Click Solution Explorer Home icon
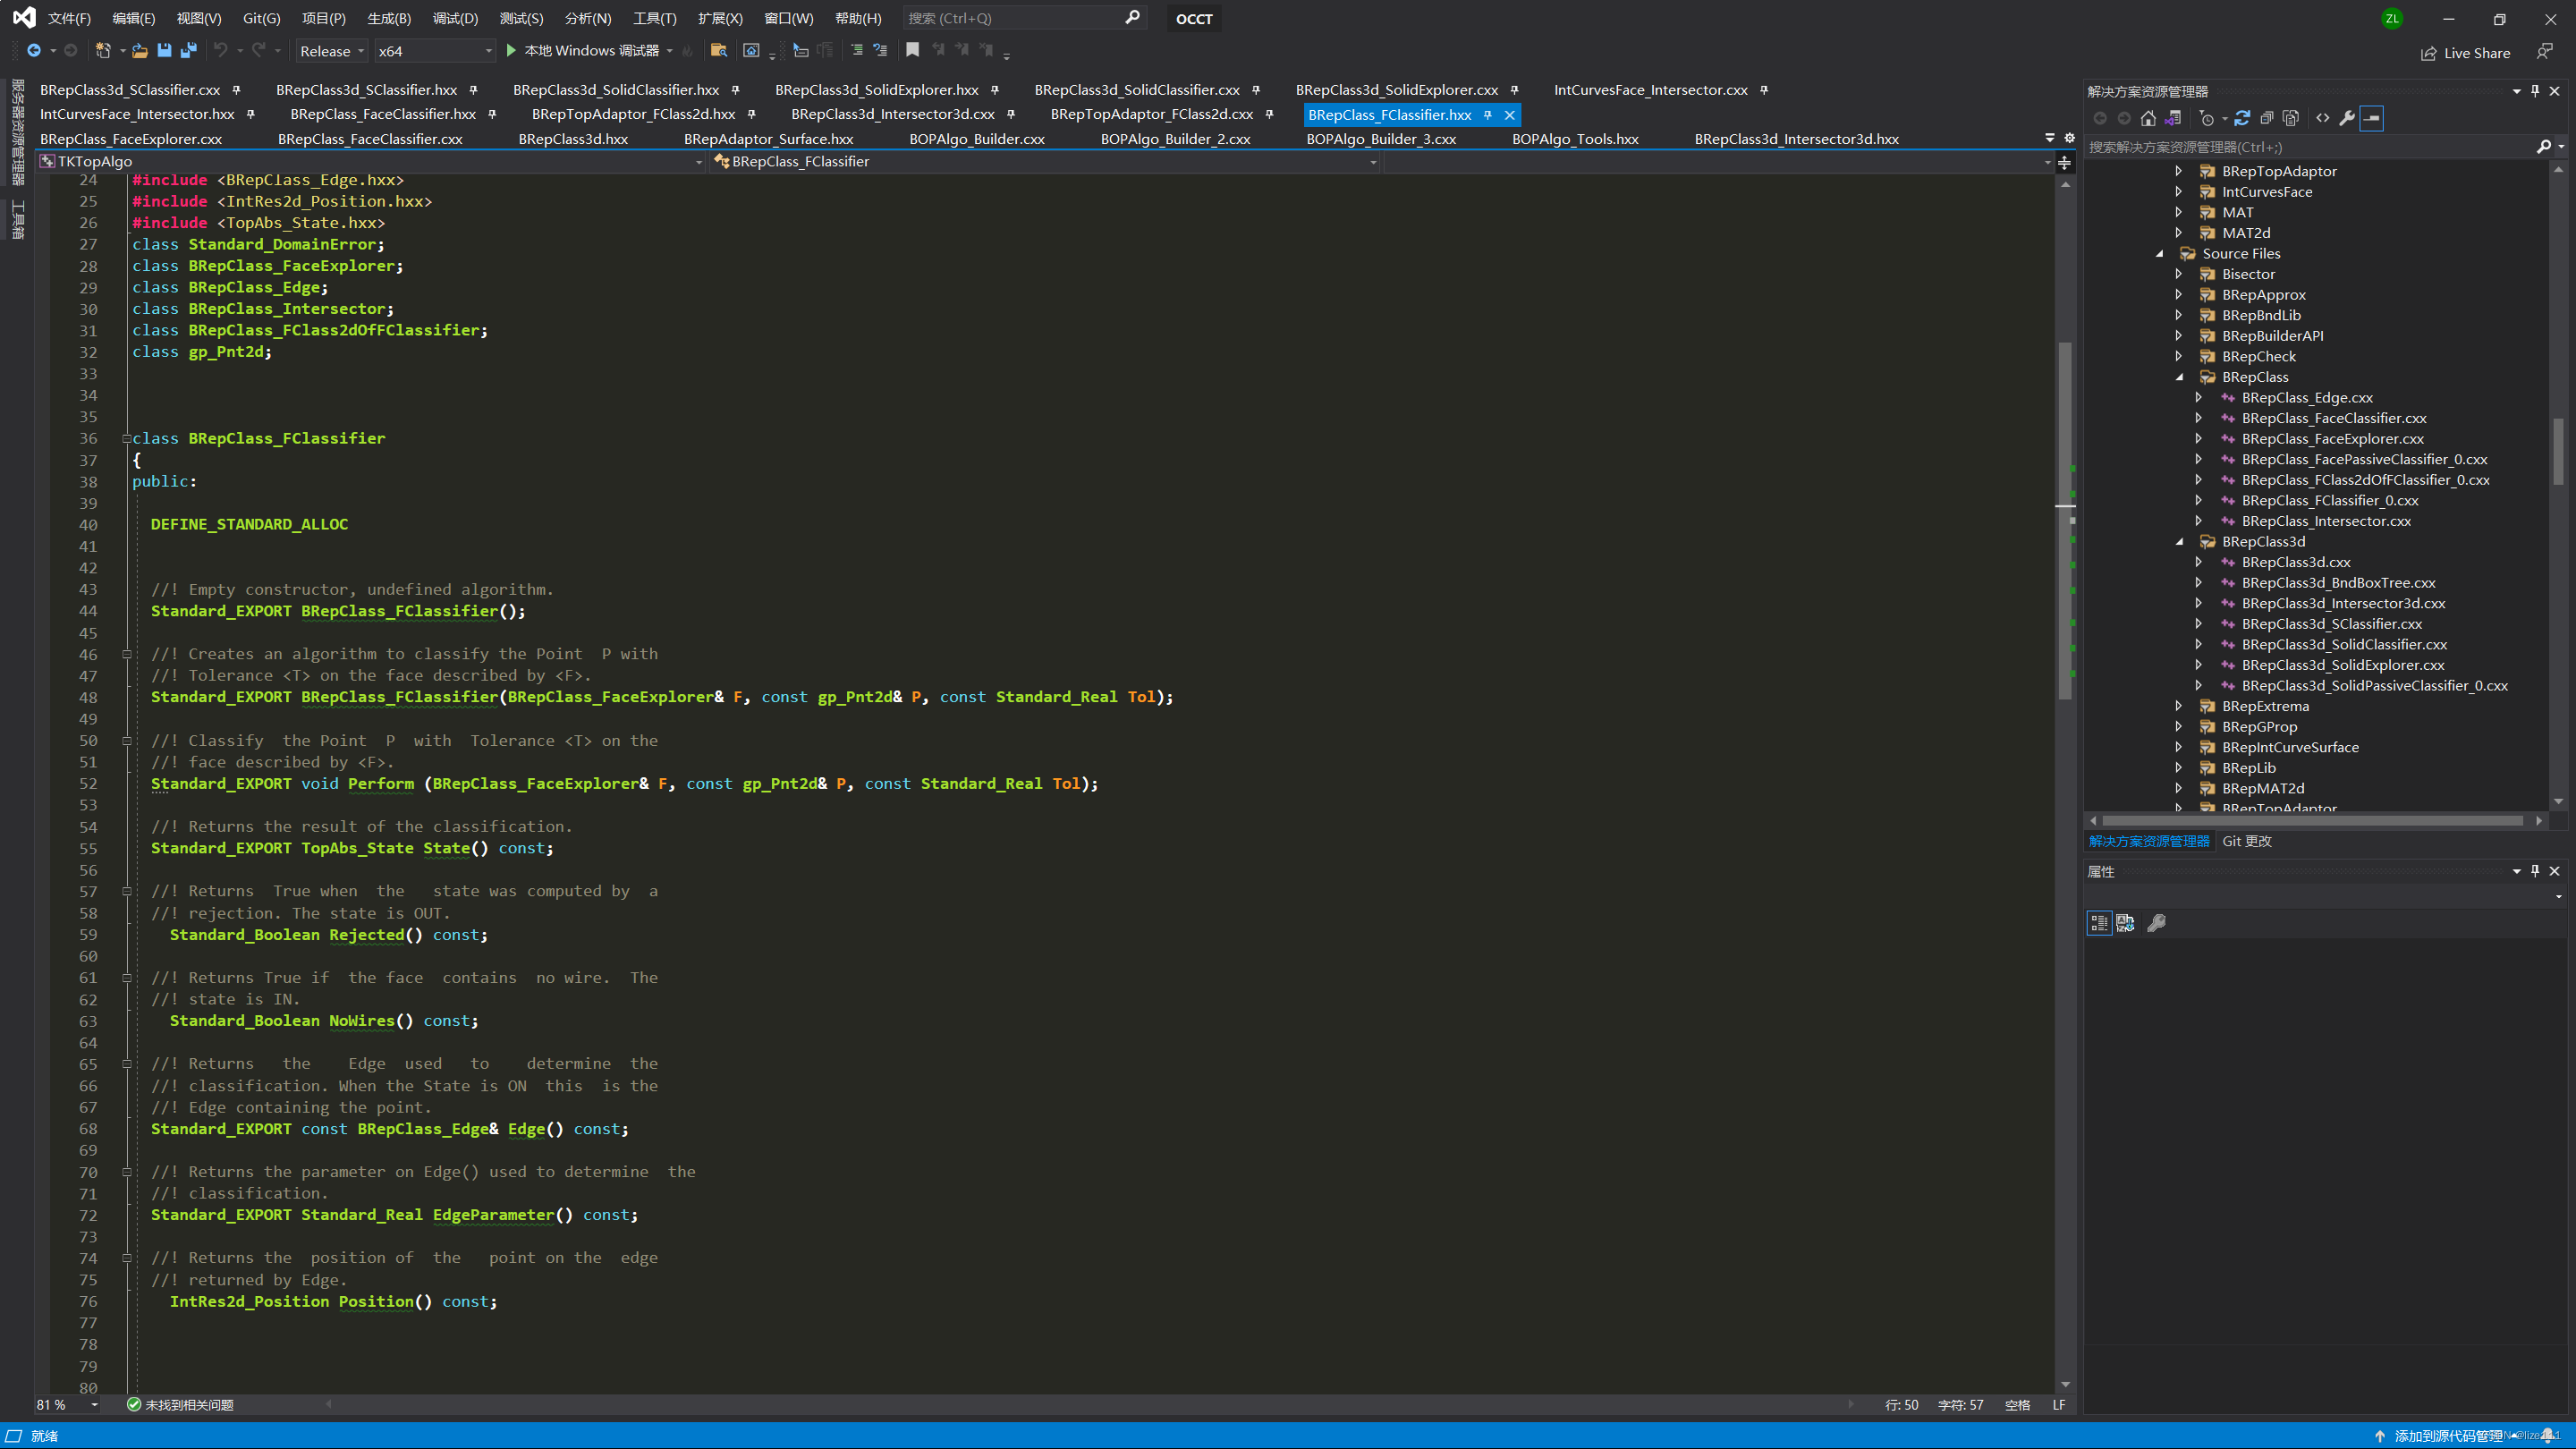2576x1449 pixels. click(x=2148, y=118)
